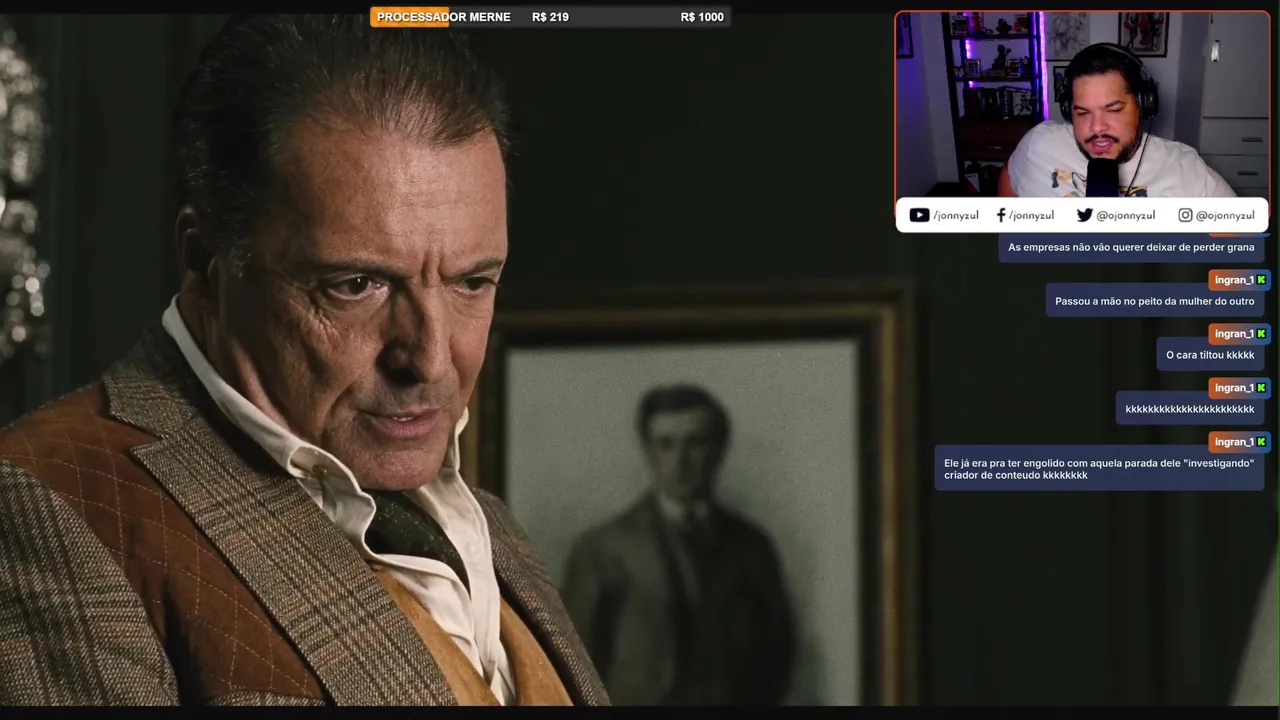Click message 'O cara tiltou kkkkk'
Viewport: 1280px width, 720px height.
tap(1210, 355)
